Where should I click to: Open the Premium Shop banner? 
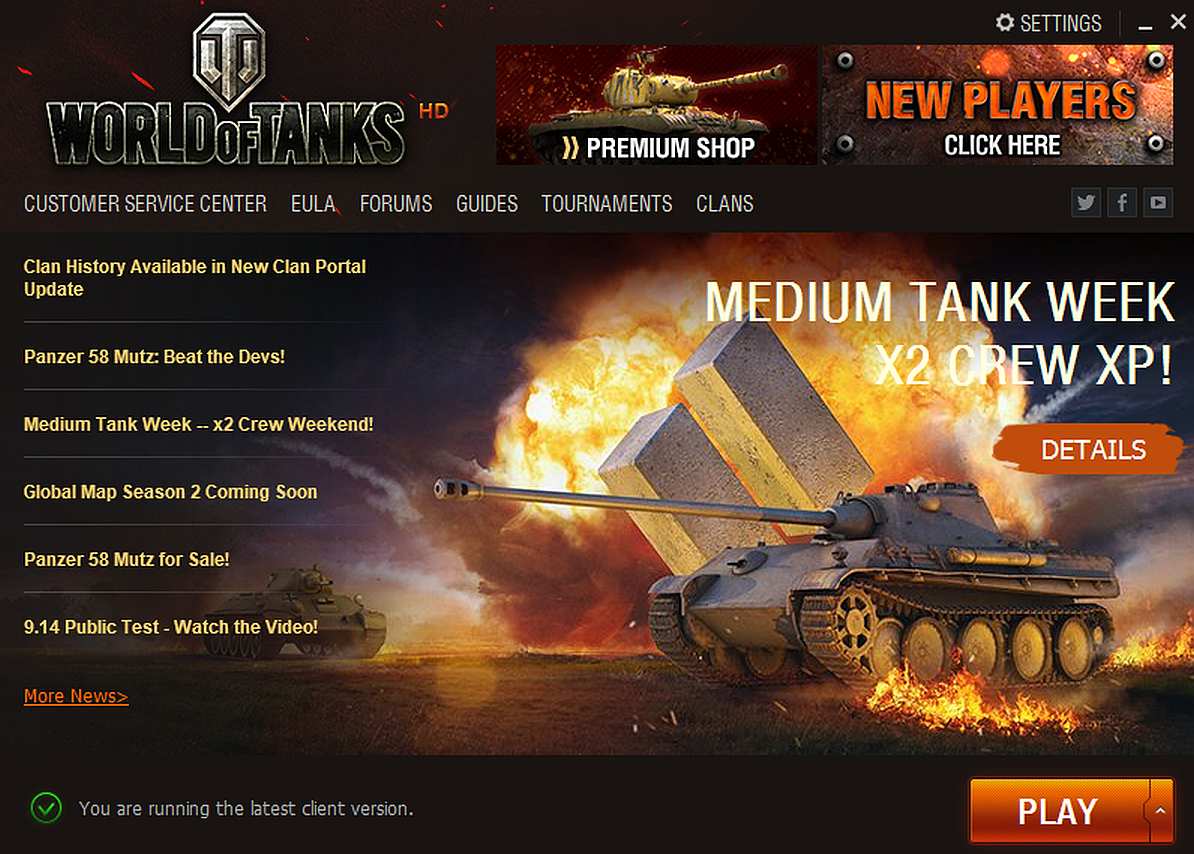(656, 105)
